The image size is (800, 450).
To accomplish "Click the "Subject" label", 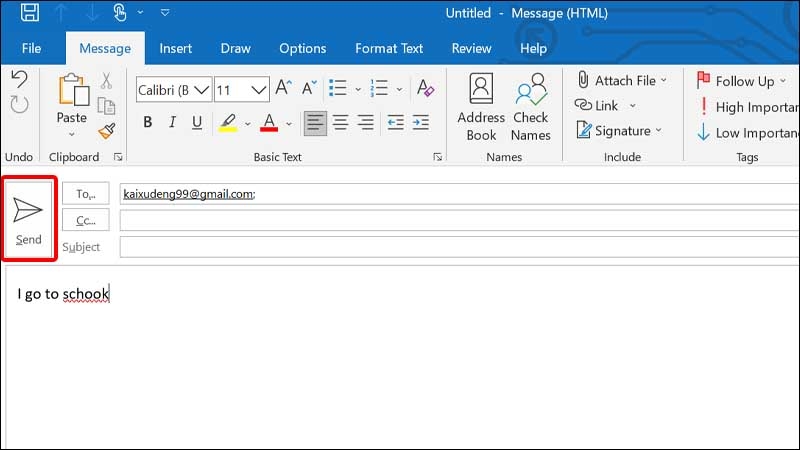I will 81,247.
